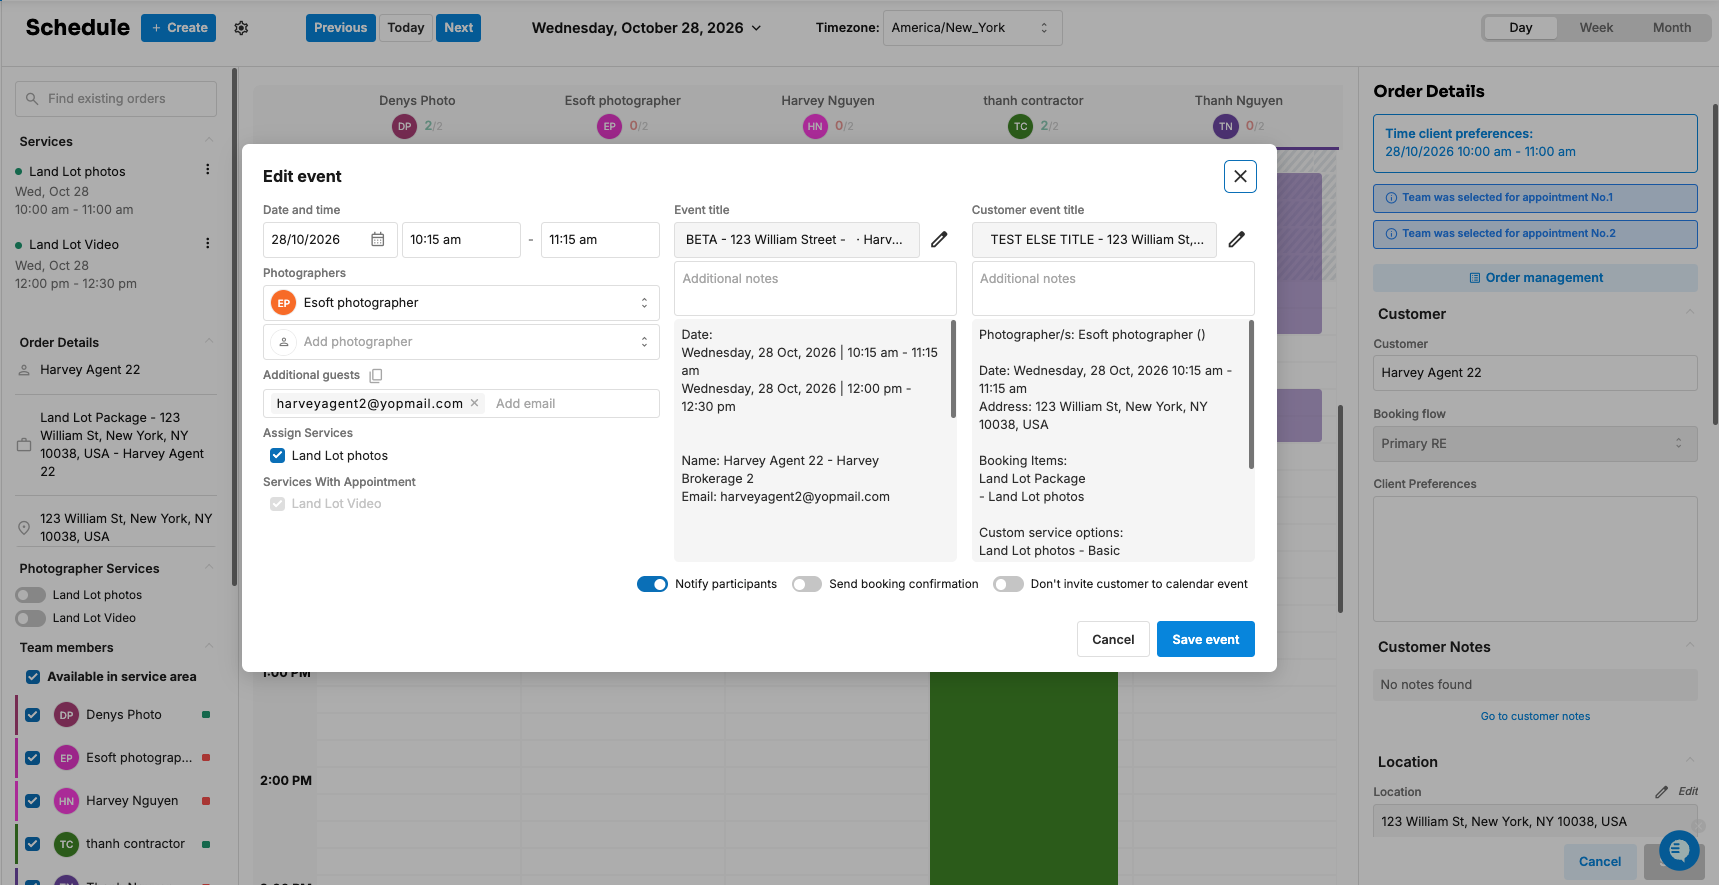Click the thanh contractor TC avatar in calendar header
This screenshot has width=1719, height=885.
[1020, 126]
